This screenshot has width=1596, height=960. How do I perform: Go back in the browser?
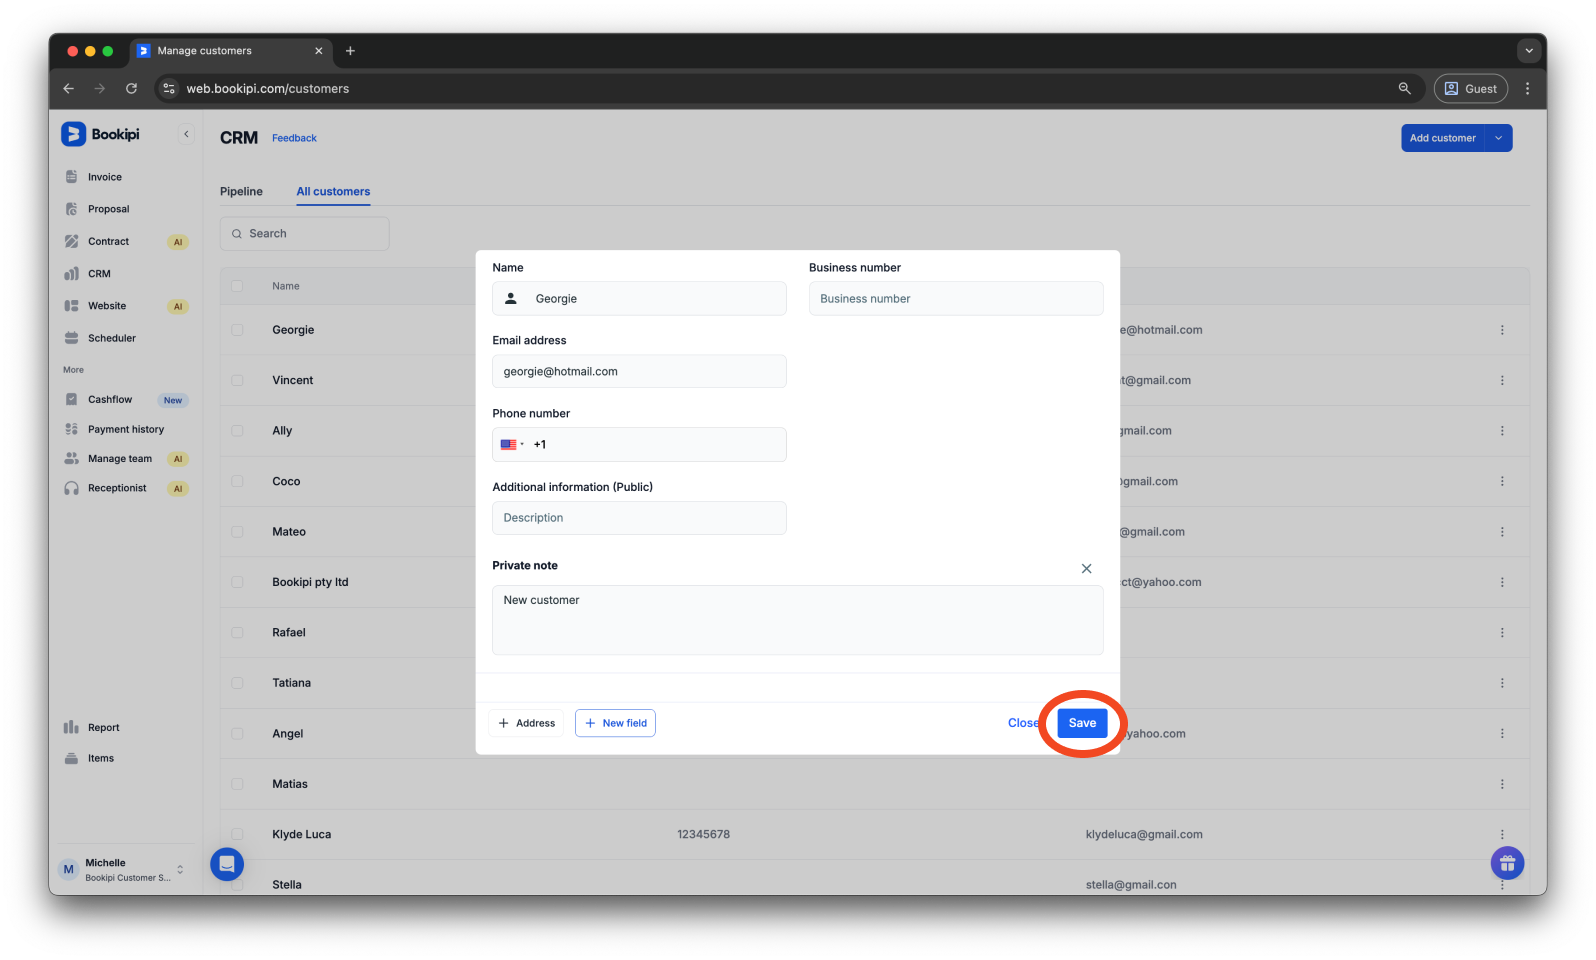coord(69,88)
